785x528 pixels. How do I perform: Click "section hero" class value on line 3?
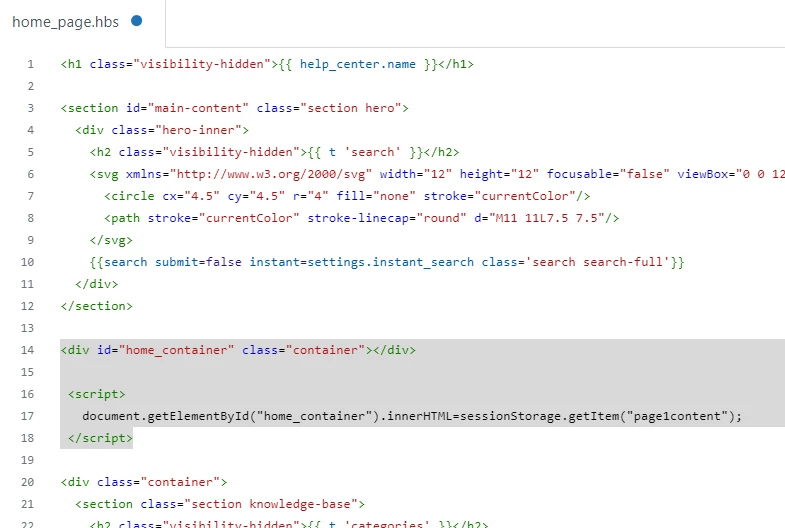(x=350, y=108)
